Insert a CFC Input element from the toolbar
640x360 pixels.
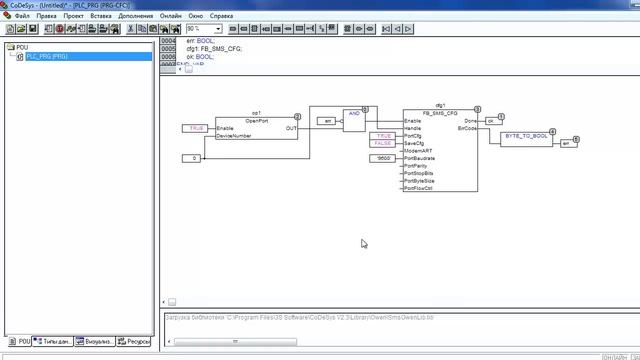pyautogui.click(x=233, y=29)
